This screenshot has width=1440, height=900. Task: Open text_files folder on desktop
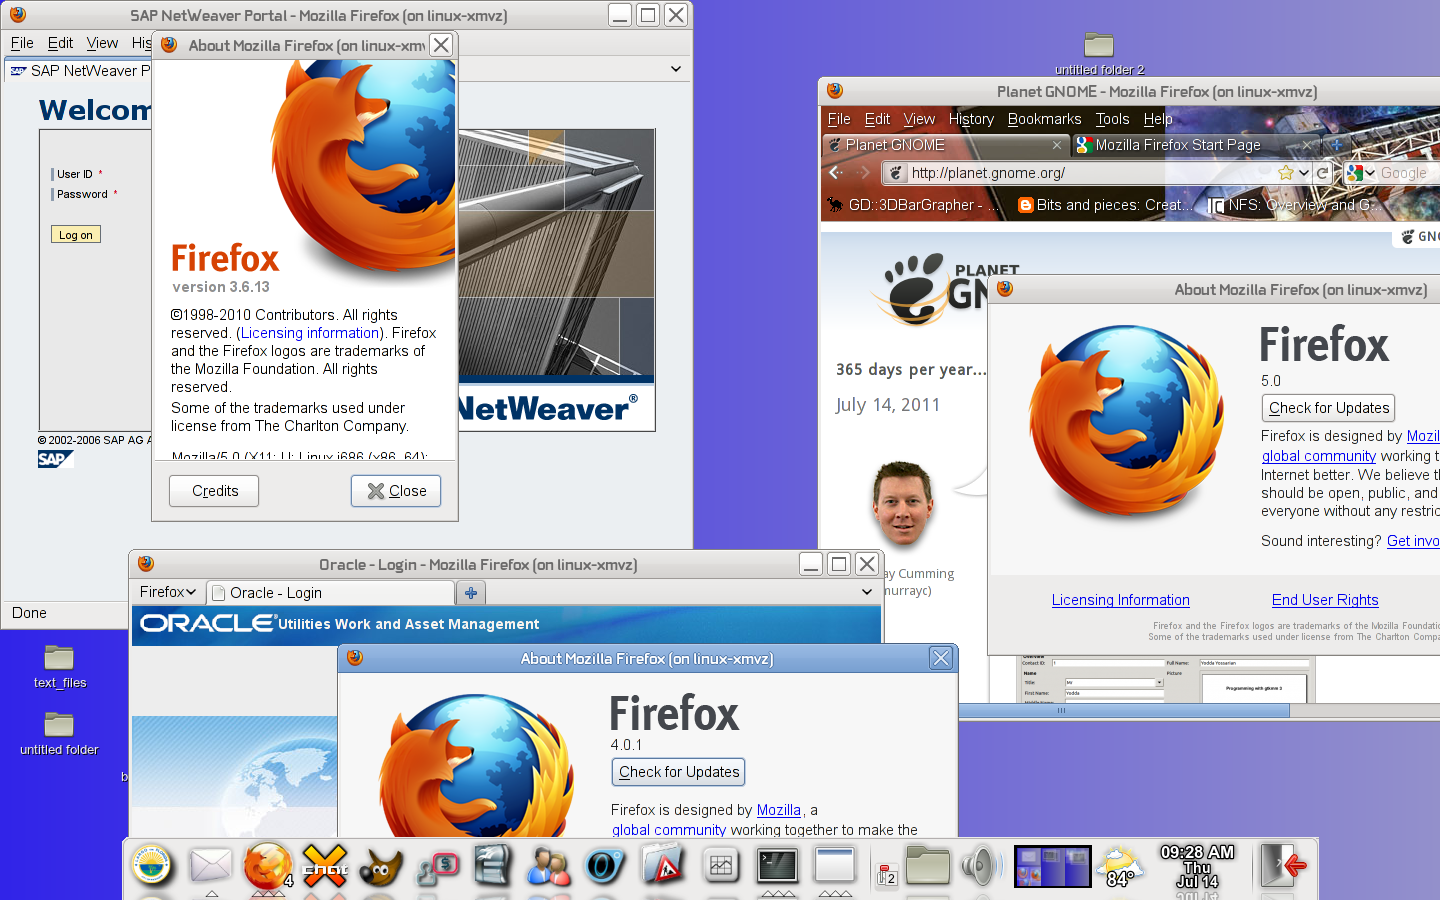60,667
